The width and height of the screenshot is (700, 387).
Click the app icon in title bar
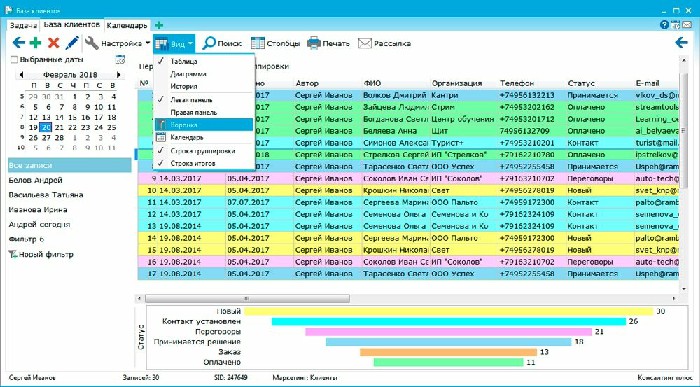coord(9,10)
